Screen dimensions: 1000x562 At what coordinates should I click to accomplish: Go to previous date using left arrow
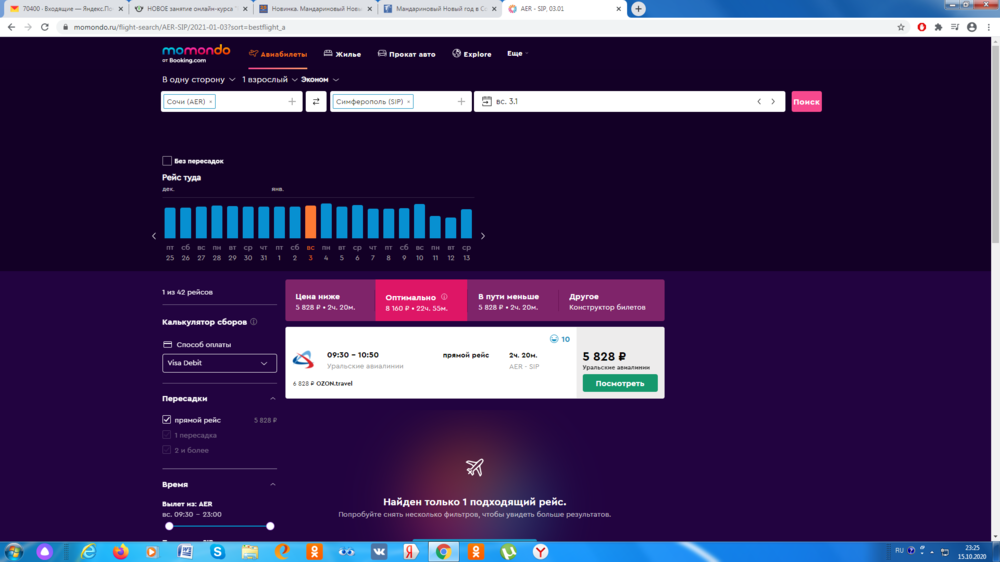[759, 102]
